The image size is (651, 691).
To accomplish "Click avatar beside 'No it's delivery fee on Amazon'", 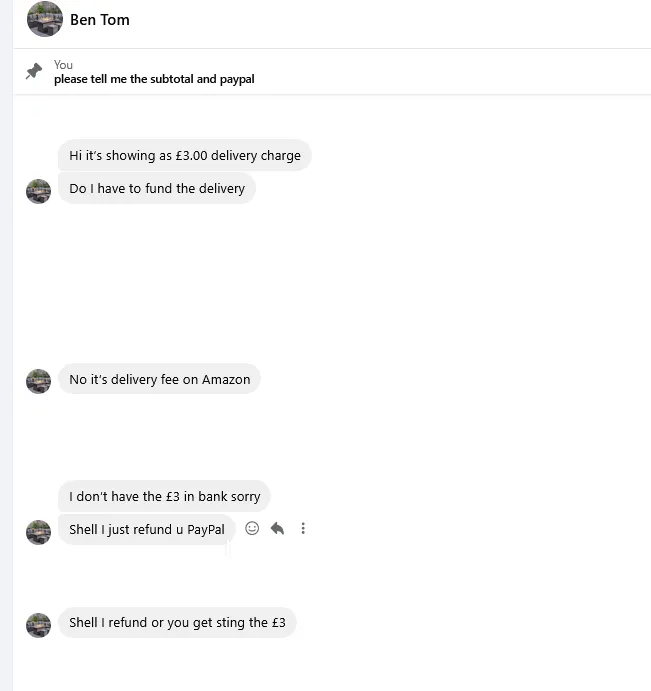I will tap(38, 381).
